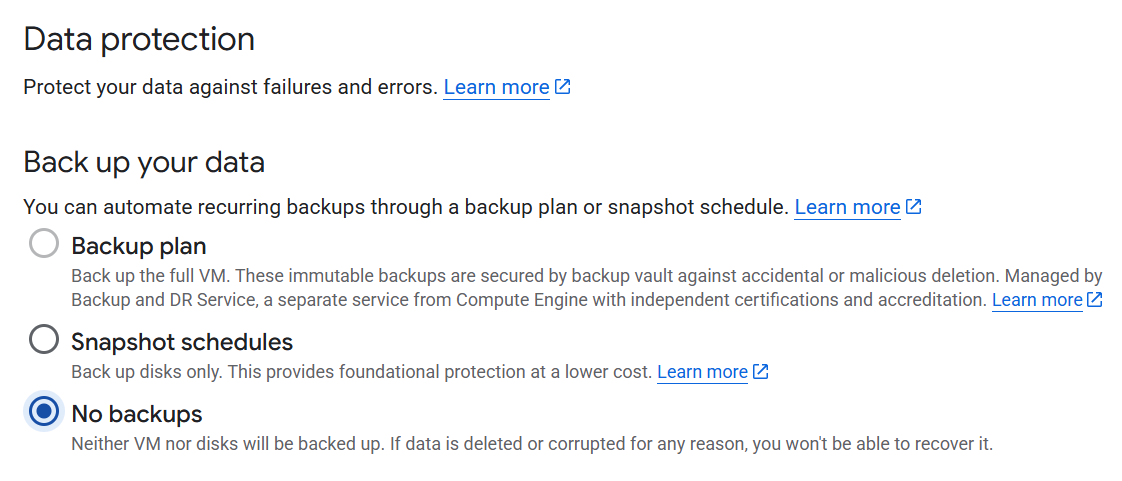
Task: Open Learn more link under Data protection
Action: (x=496, y=87)
